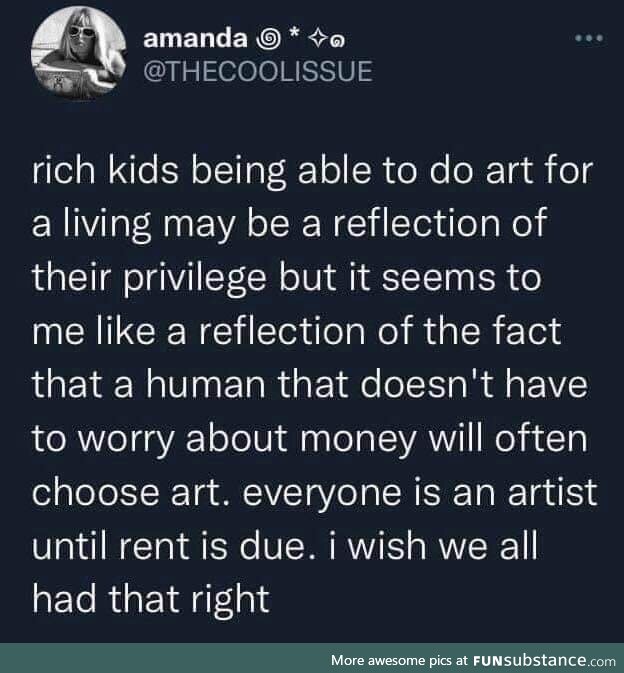Click the phrase "everyone is an artist"

coord(420,493)
